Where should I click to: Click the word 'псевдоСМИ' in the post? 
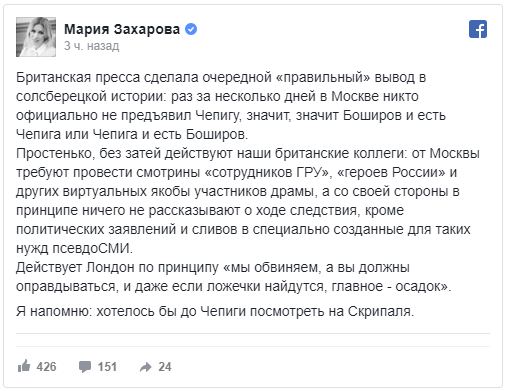point(93,248)
